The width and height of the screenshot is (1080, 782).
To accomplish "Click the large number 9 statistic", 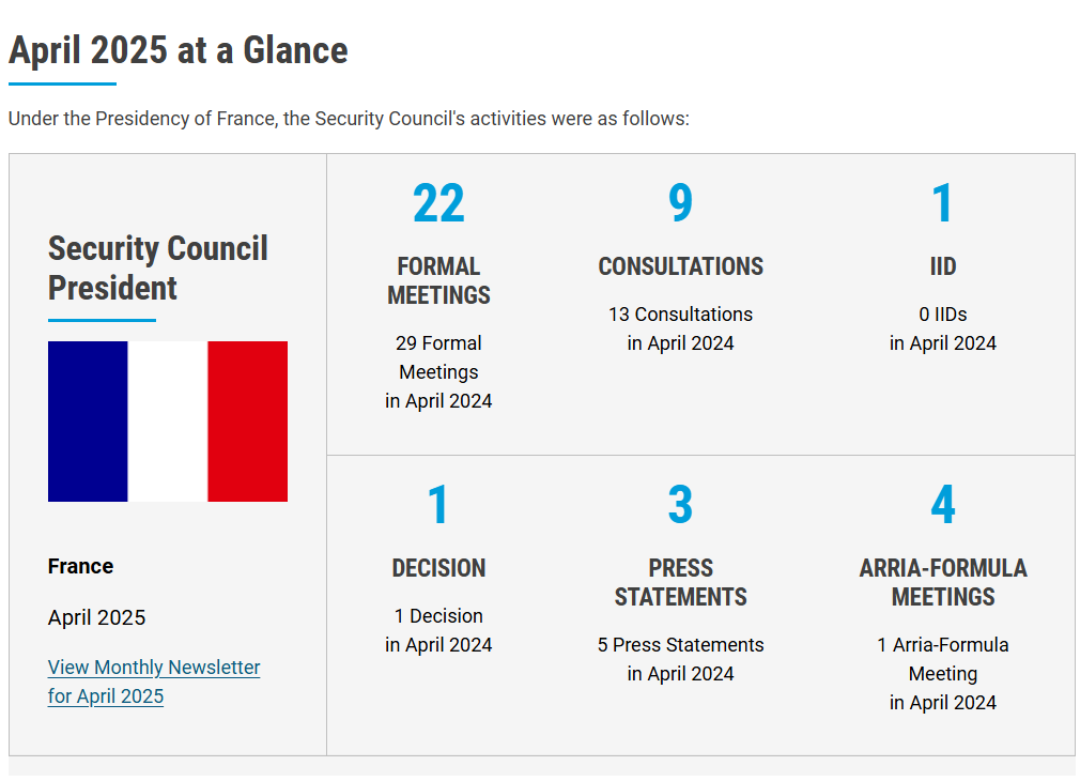I will coord(680,204).
